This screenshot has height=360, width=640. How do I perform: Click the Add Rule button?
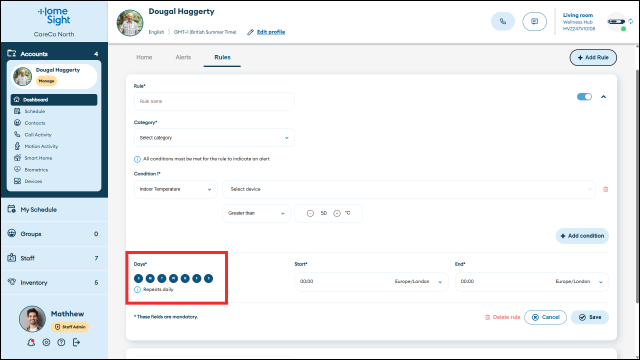point(593,58)
